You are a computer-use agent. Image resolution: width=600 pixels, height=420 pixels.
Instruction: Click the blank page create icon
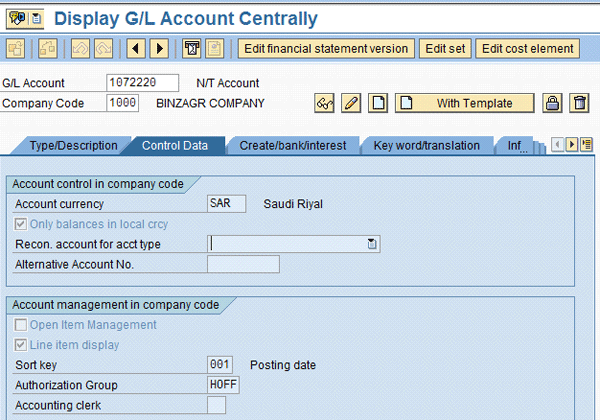click(378, 103)
